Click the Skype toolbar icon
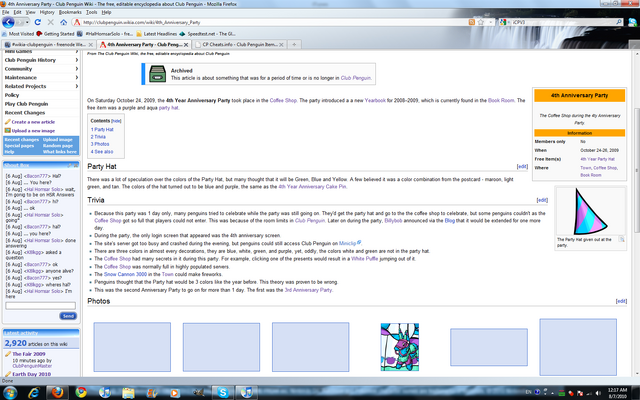The width and height of the screenshot is (640, 400). (x=632, y=22)
